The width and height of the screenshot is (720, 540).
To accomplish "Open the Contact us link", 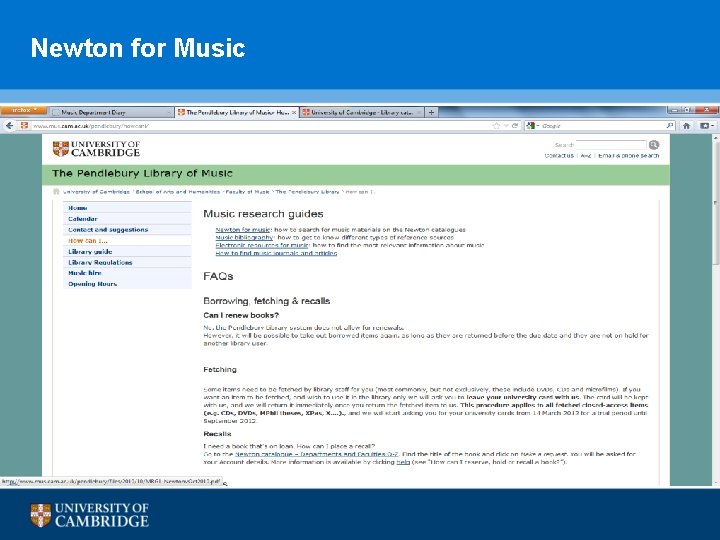I will (559, 156).
